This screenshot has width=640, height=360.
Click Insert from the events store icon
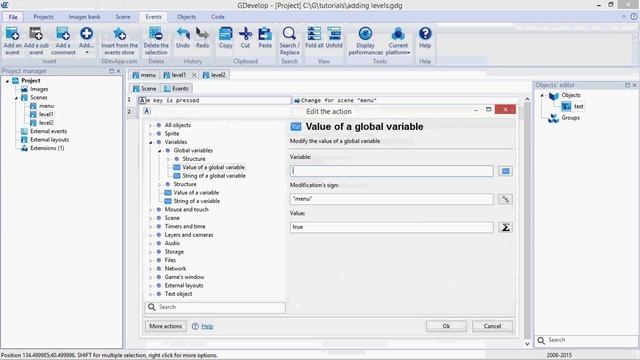[x=119, y=34]
